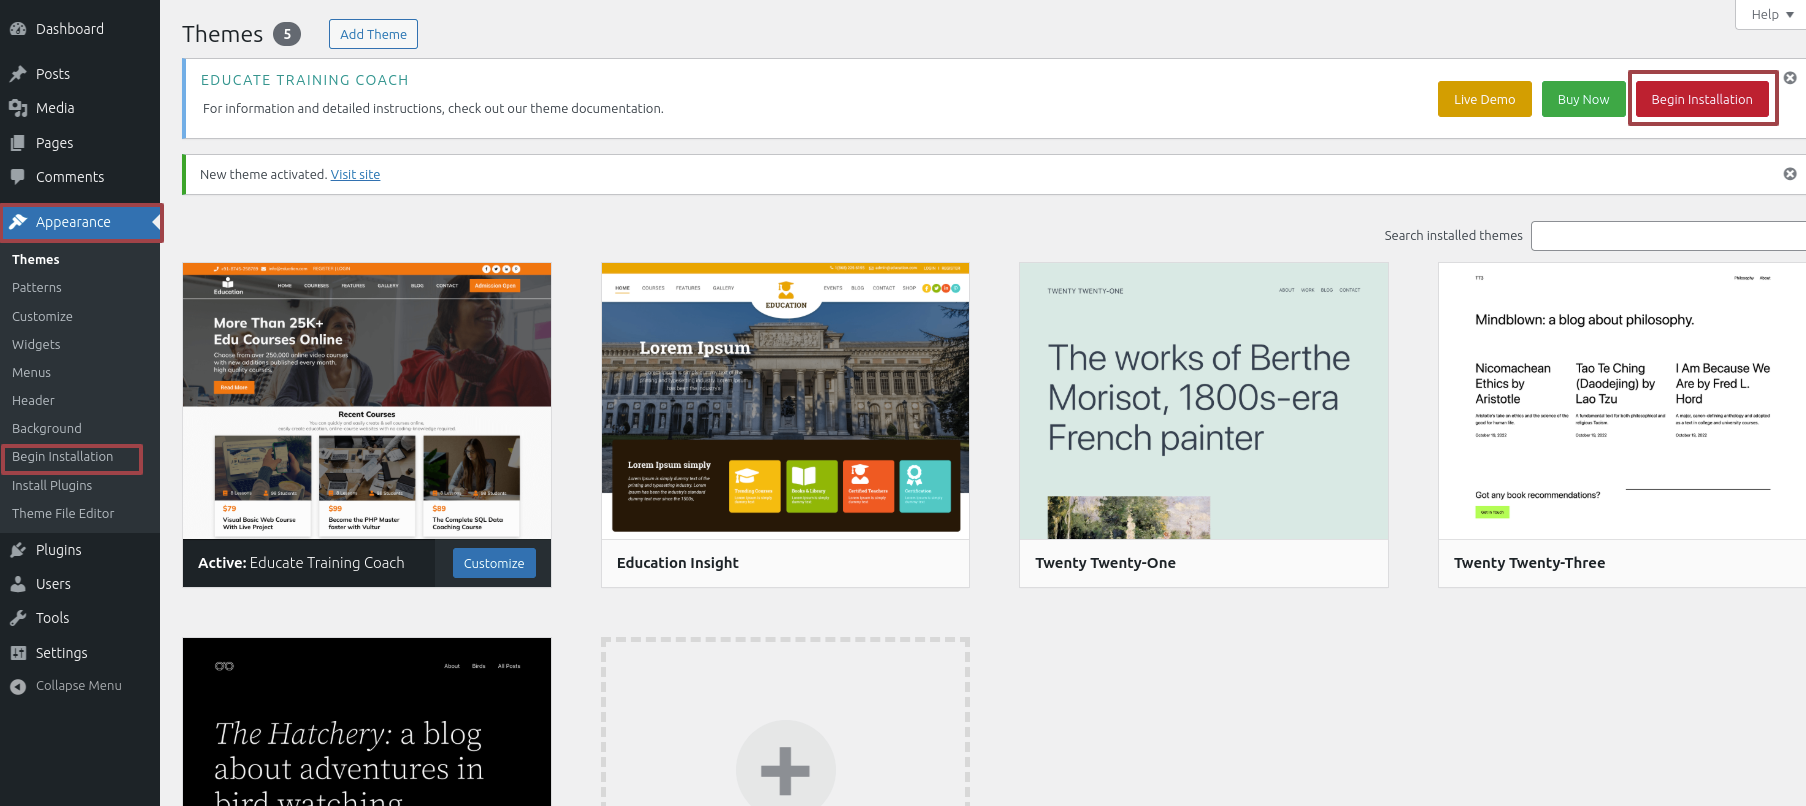Click the plus icon to add new theme
1806x806 pixels.
click(785, 770)
